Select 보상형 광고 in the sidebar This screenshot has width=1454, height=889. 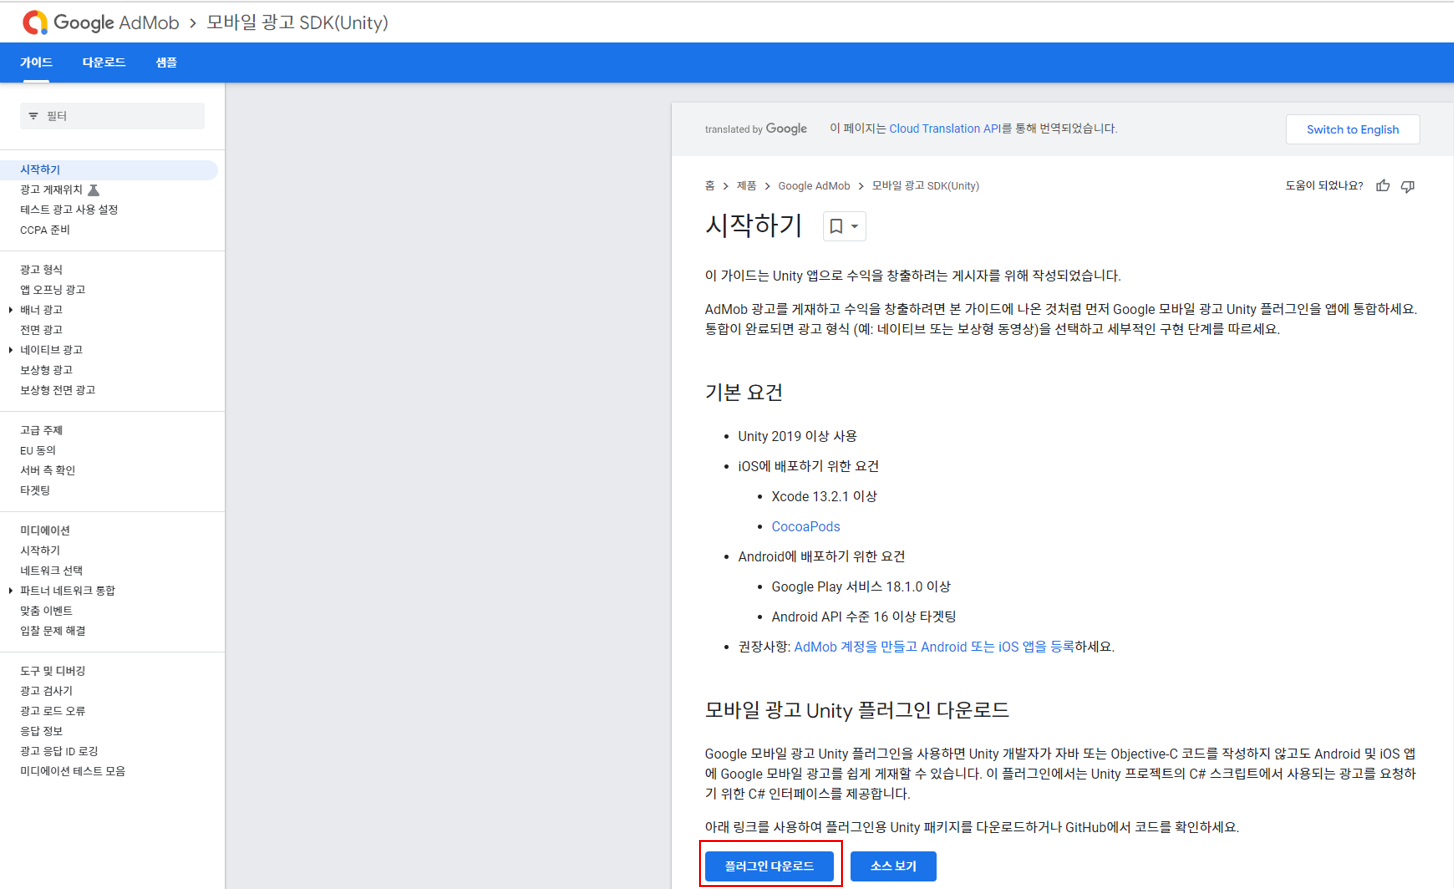point(46,370)
